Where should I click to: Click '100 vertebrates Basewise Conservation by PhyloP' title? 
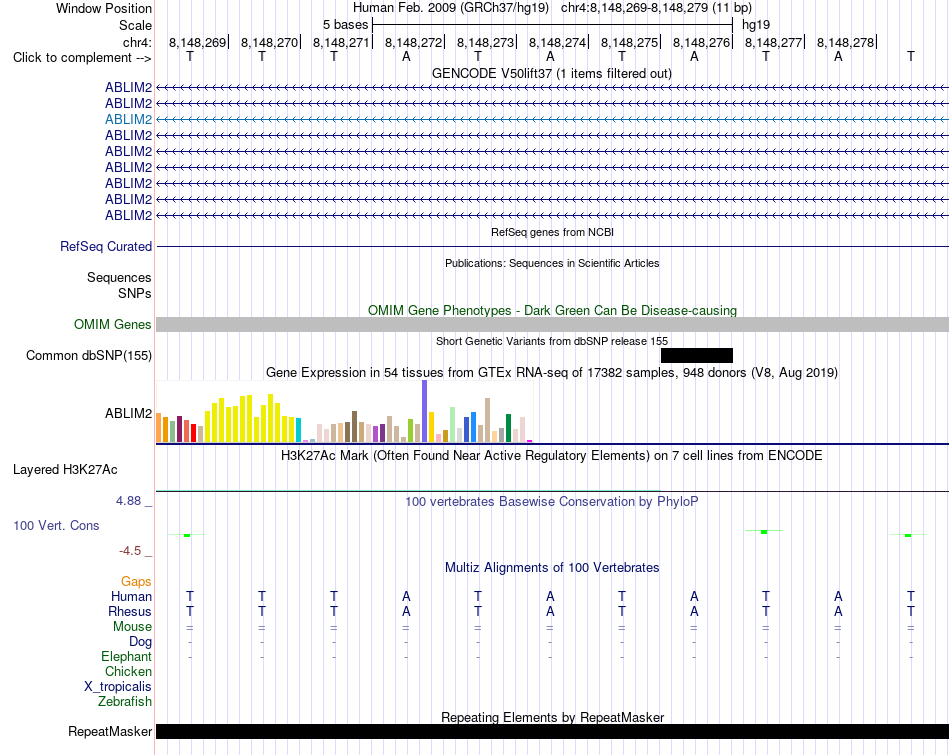[551, 502]
